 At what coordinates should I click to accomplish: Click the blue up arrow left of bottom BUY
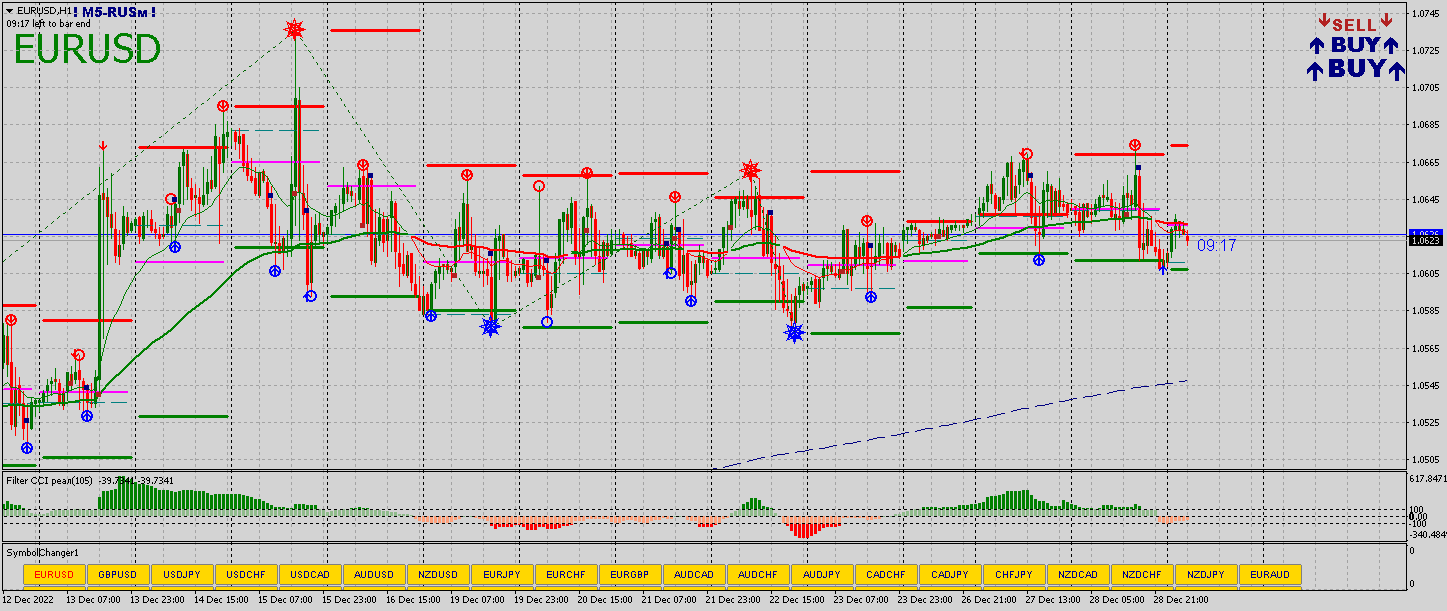point(1315,69)
